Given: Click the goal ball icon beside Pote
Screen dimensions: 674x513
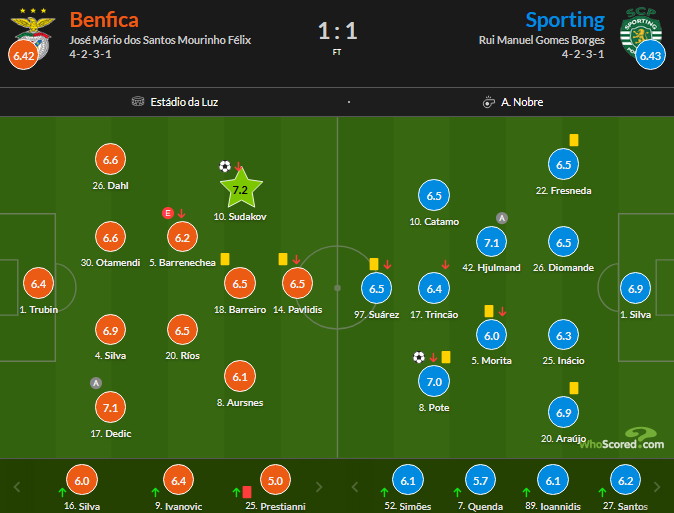Looking at the screenshot, I should (419, 357).
